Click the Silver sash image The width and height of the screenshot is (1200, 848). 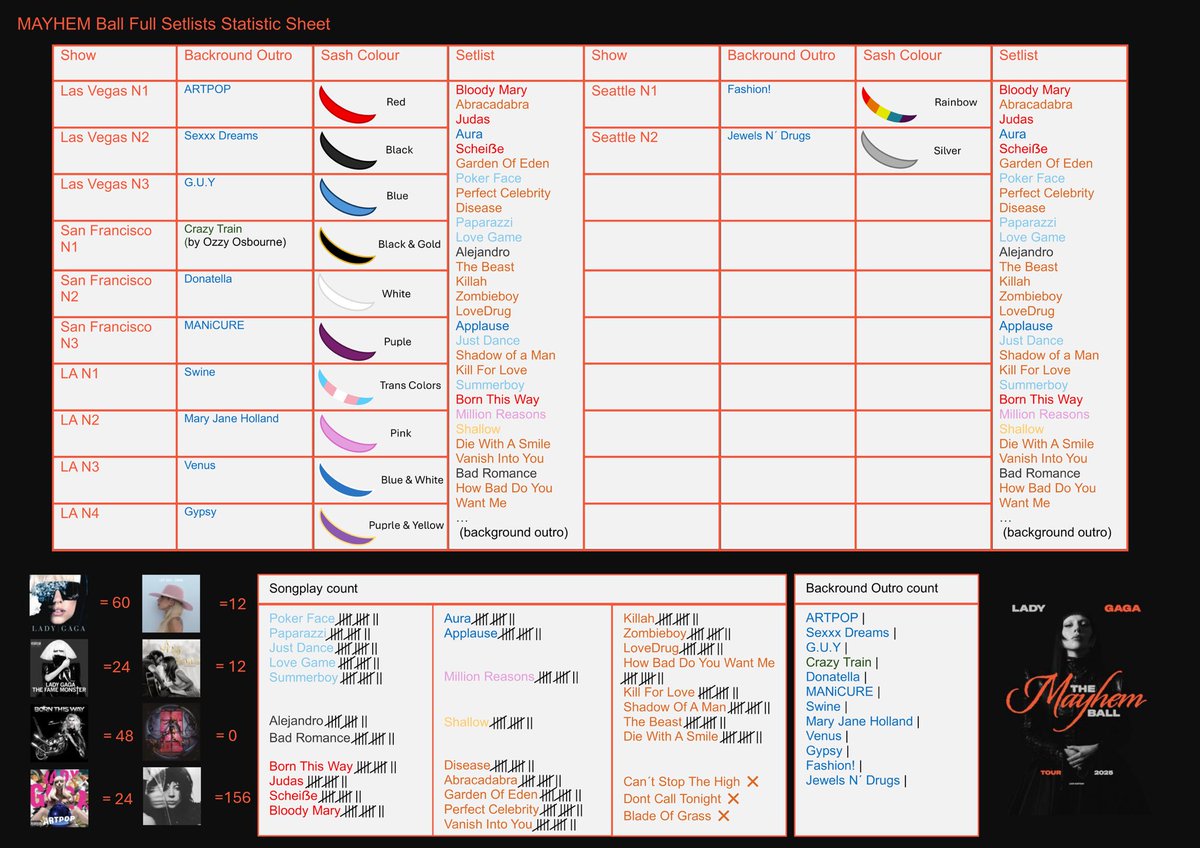890,151
